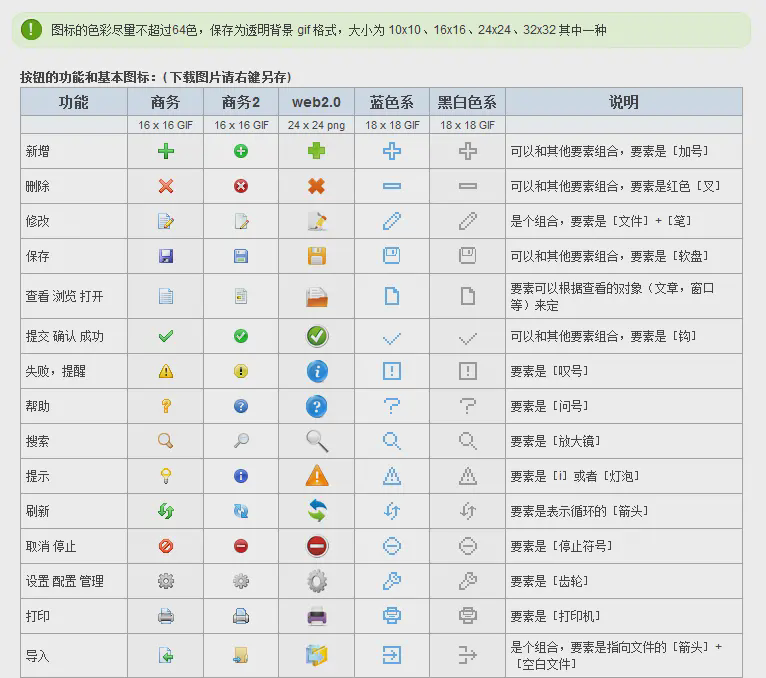
Task: Click the orange floppy disk save icon in web2.0 column
Action: [x=317, y=256]
